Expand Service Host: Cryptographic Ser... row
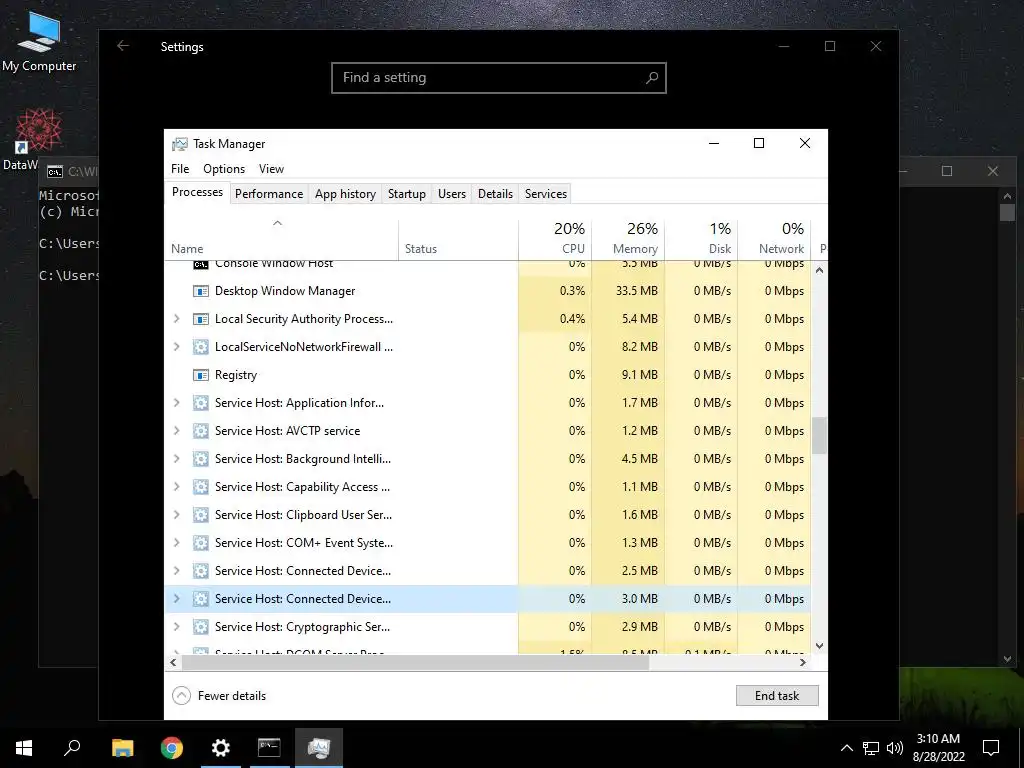Screen dimensions: 1024x768 pyautogui.click(x=176, y=627)
